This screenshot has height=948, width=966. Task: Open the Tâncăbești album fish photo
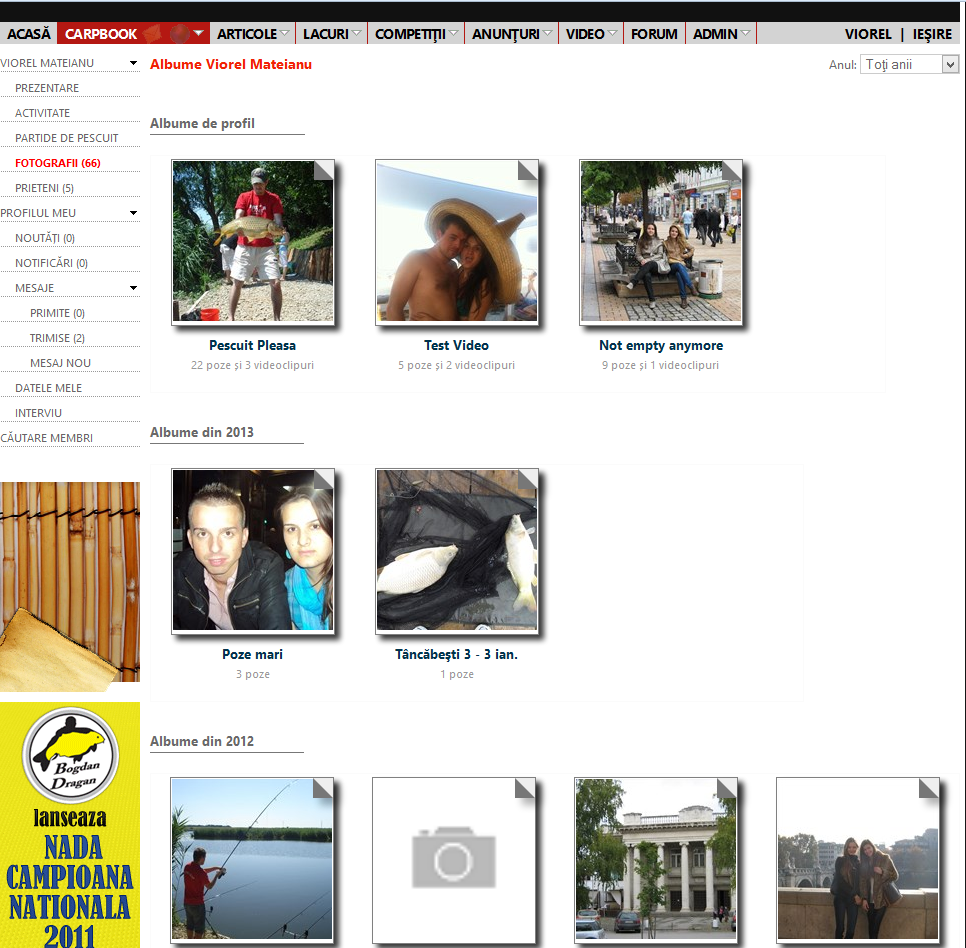point(456,550)
